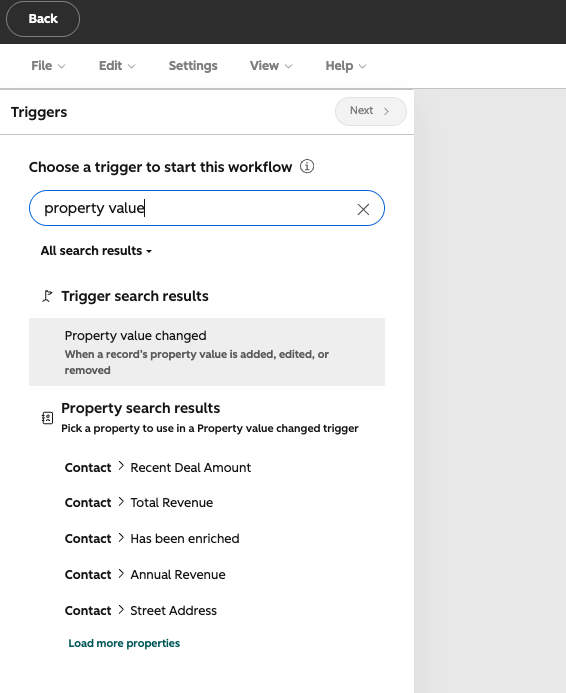Open the File menu
This screenshot has width=566, height=693.
tap(48, 66)
